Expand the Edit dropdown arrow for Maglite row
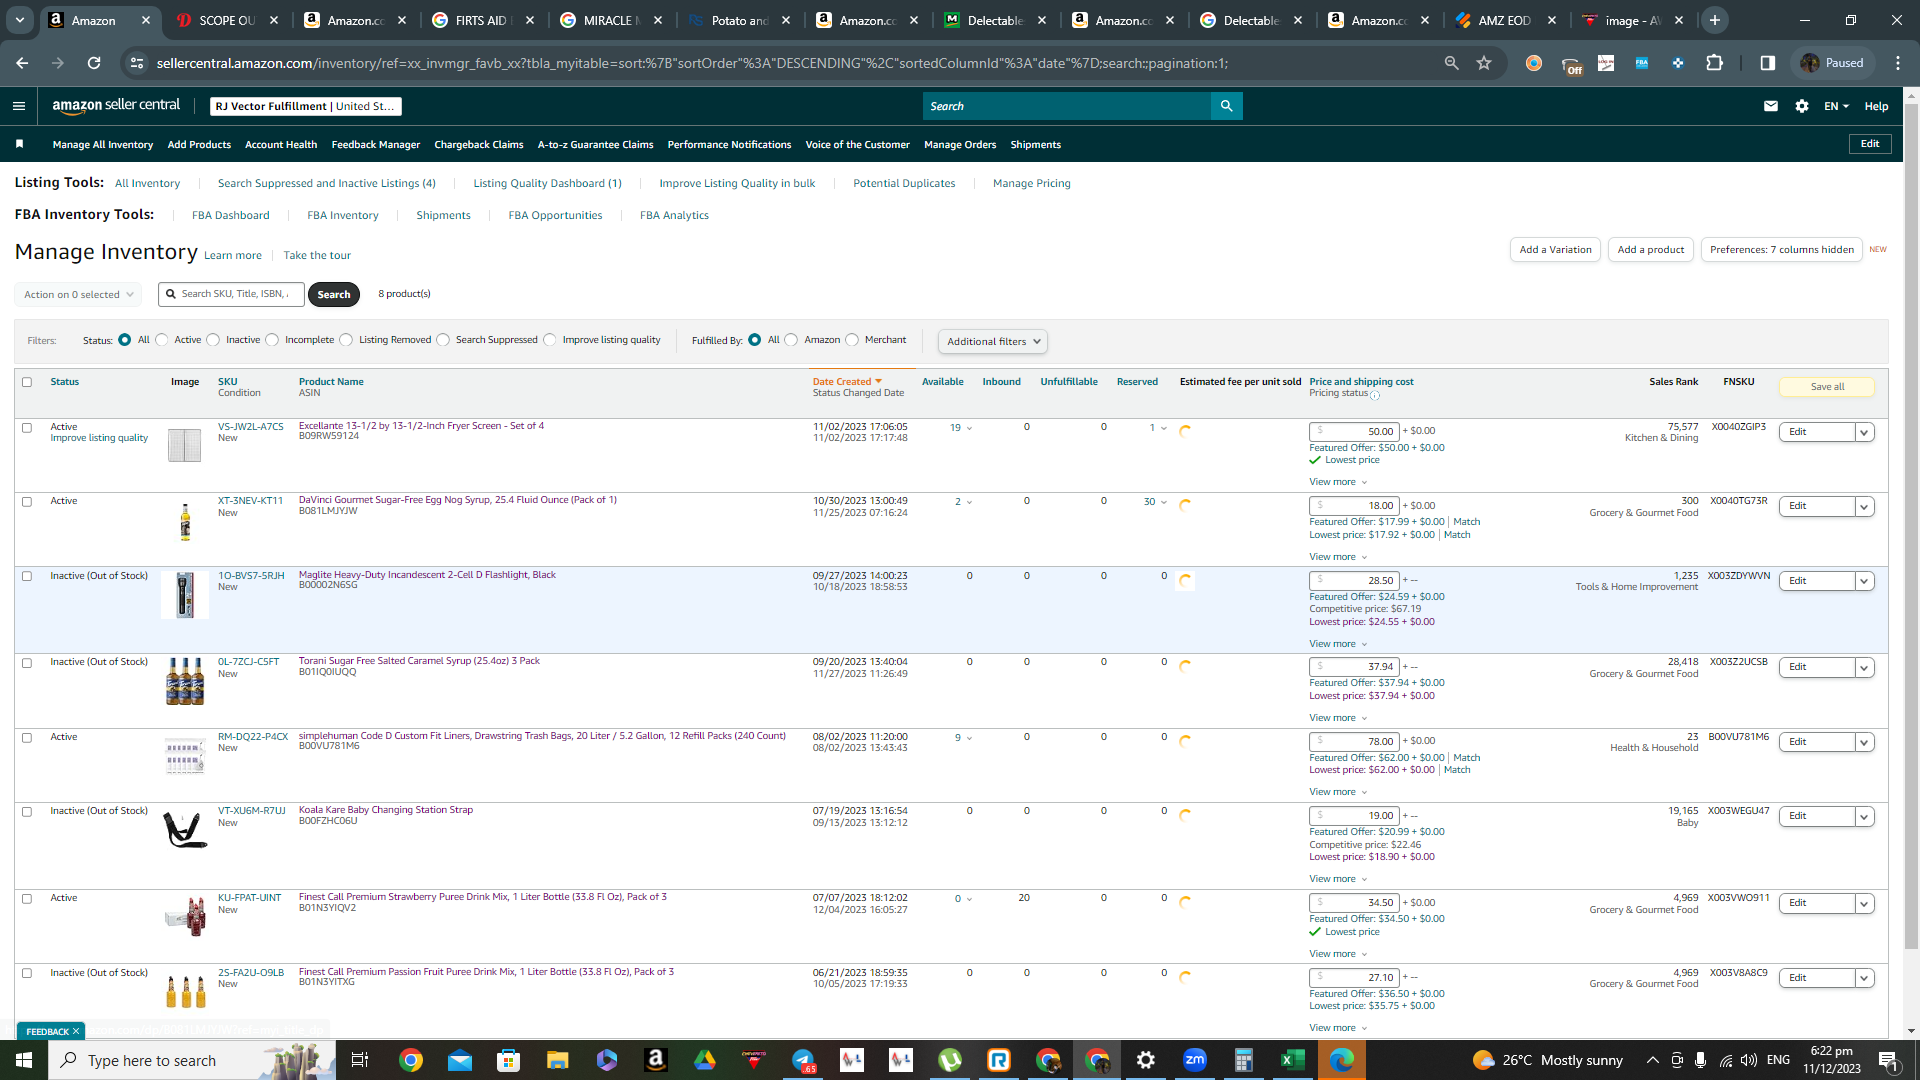Viewport: 1920px width, 1080px height. pos(1864,581)
